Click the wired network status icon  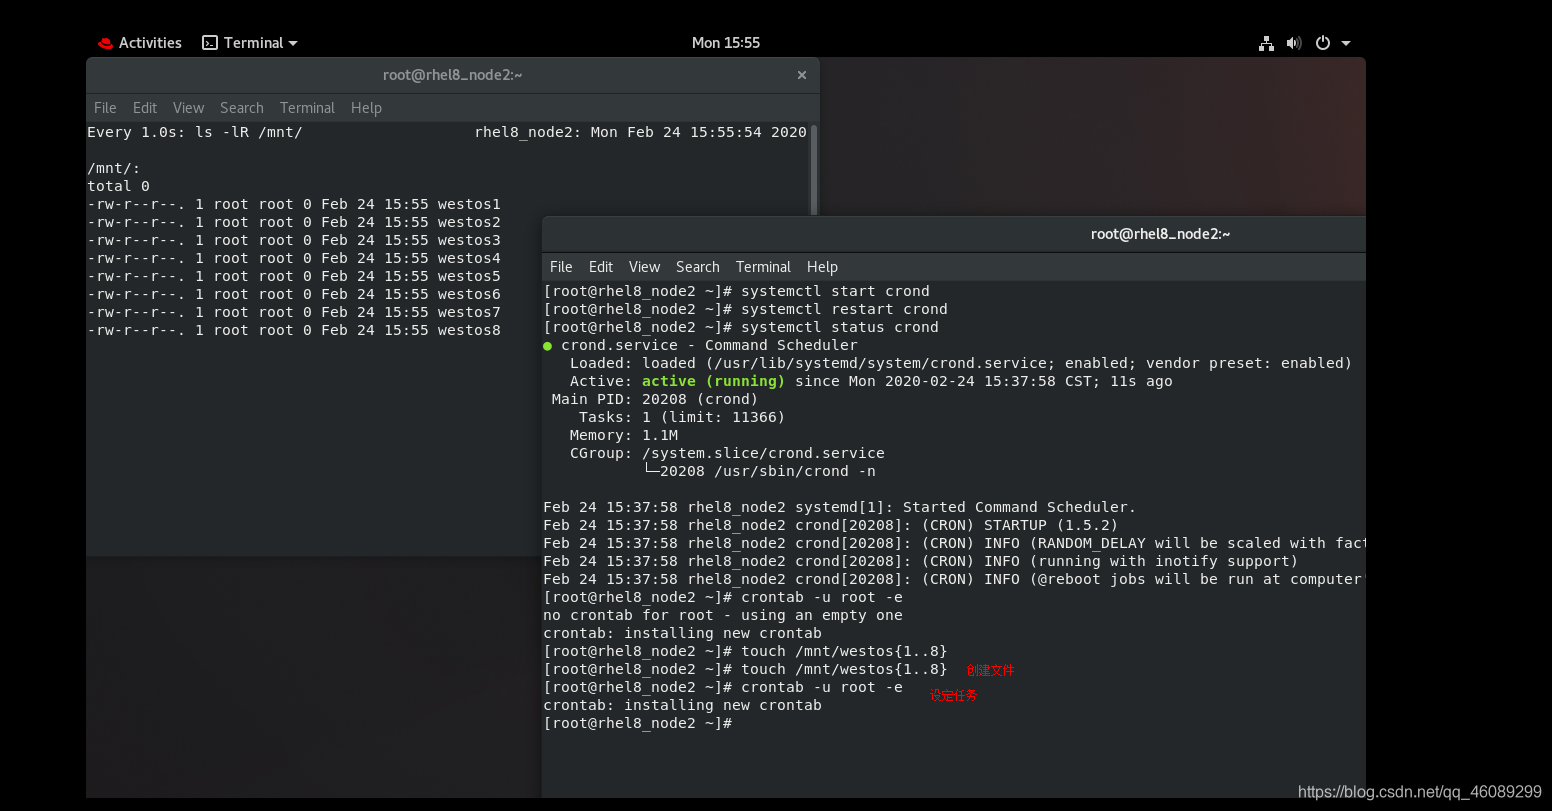[x=1266, y=43]
